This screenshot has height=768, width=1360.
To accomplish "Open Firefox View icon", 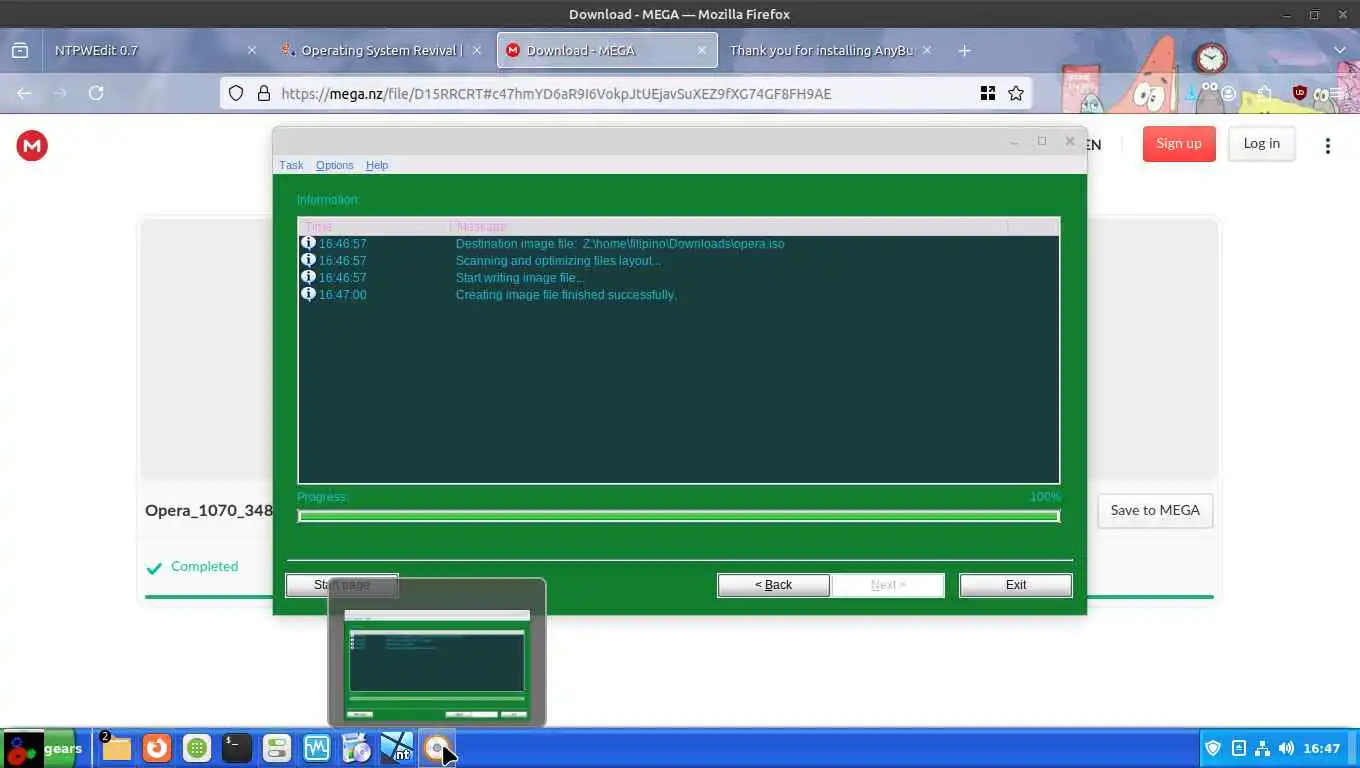I will [x=19, y=50].
